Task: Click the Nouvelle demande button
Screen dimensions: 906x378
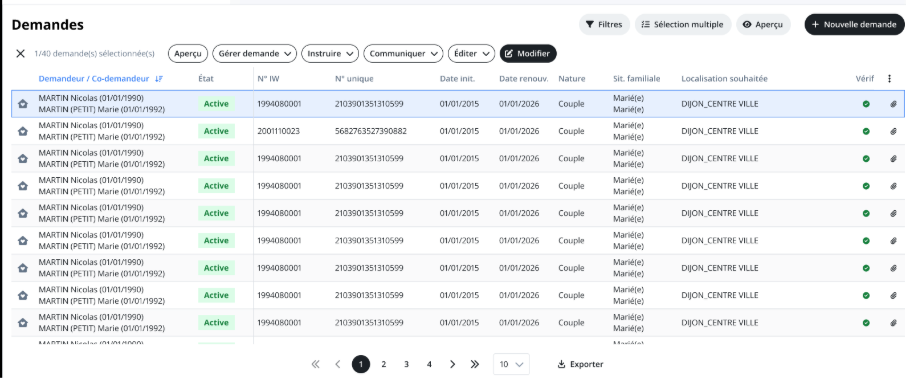Action: pos(853,24)
